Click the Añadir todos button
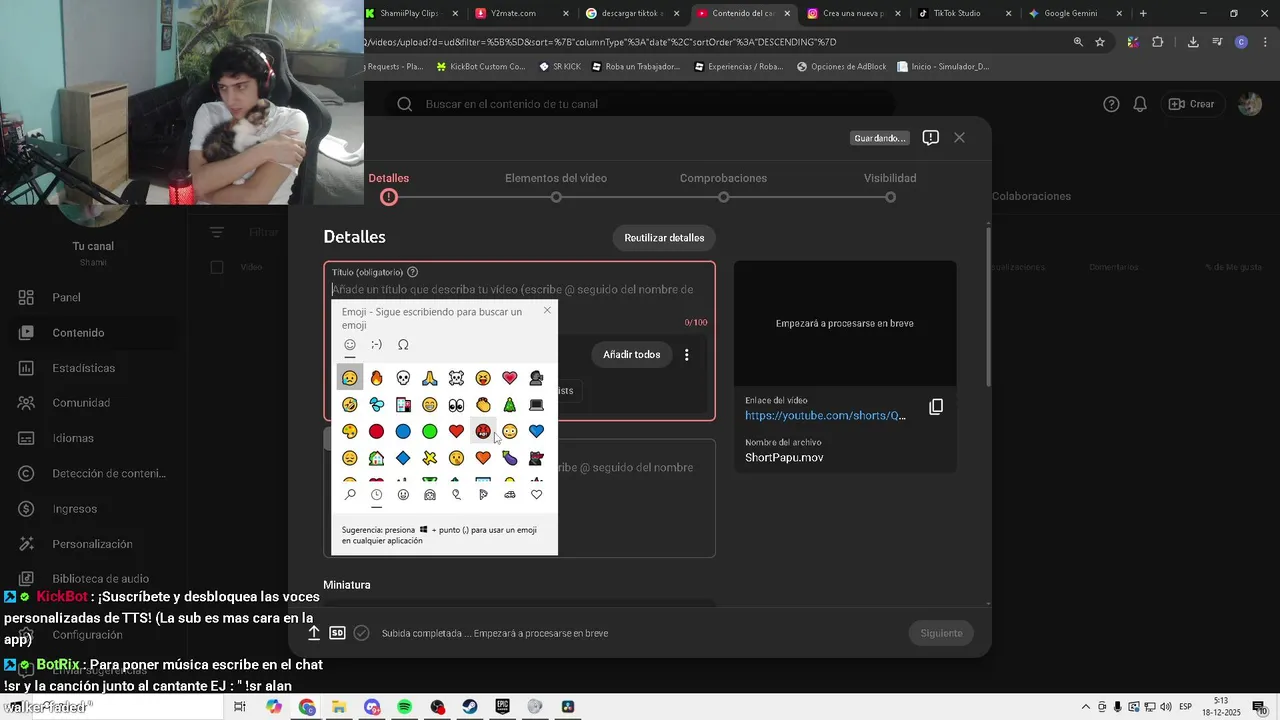The image size is (1280, 720). 631,355
